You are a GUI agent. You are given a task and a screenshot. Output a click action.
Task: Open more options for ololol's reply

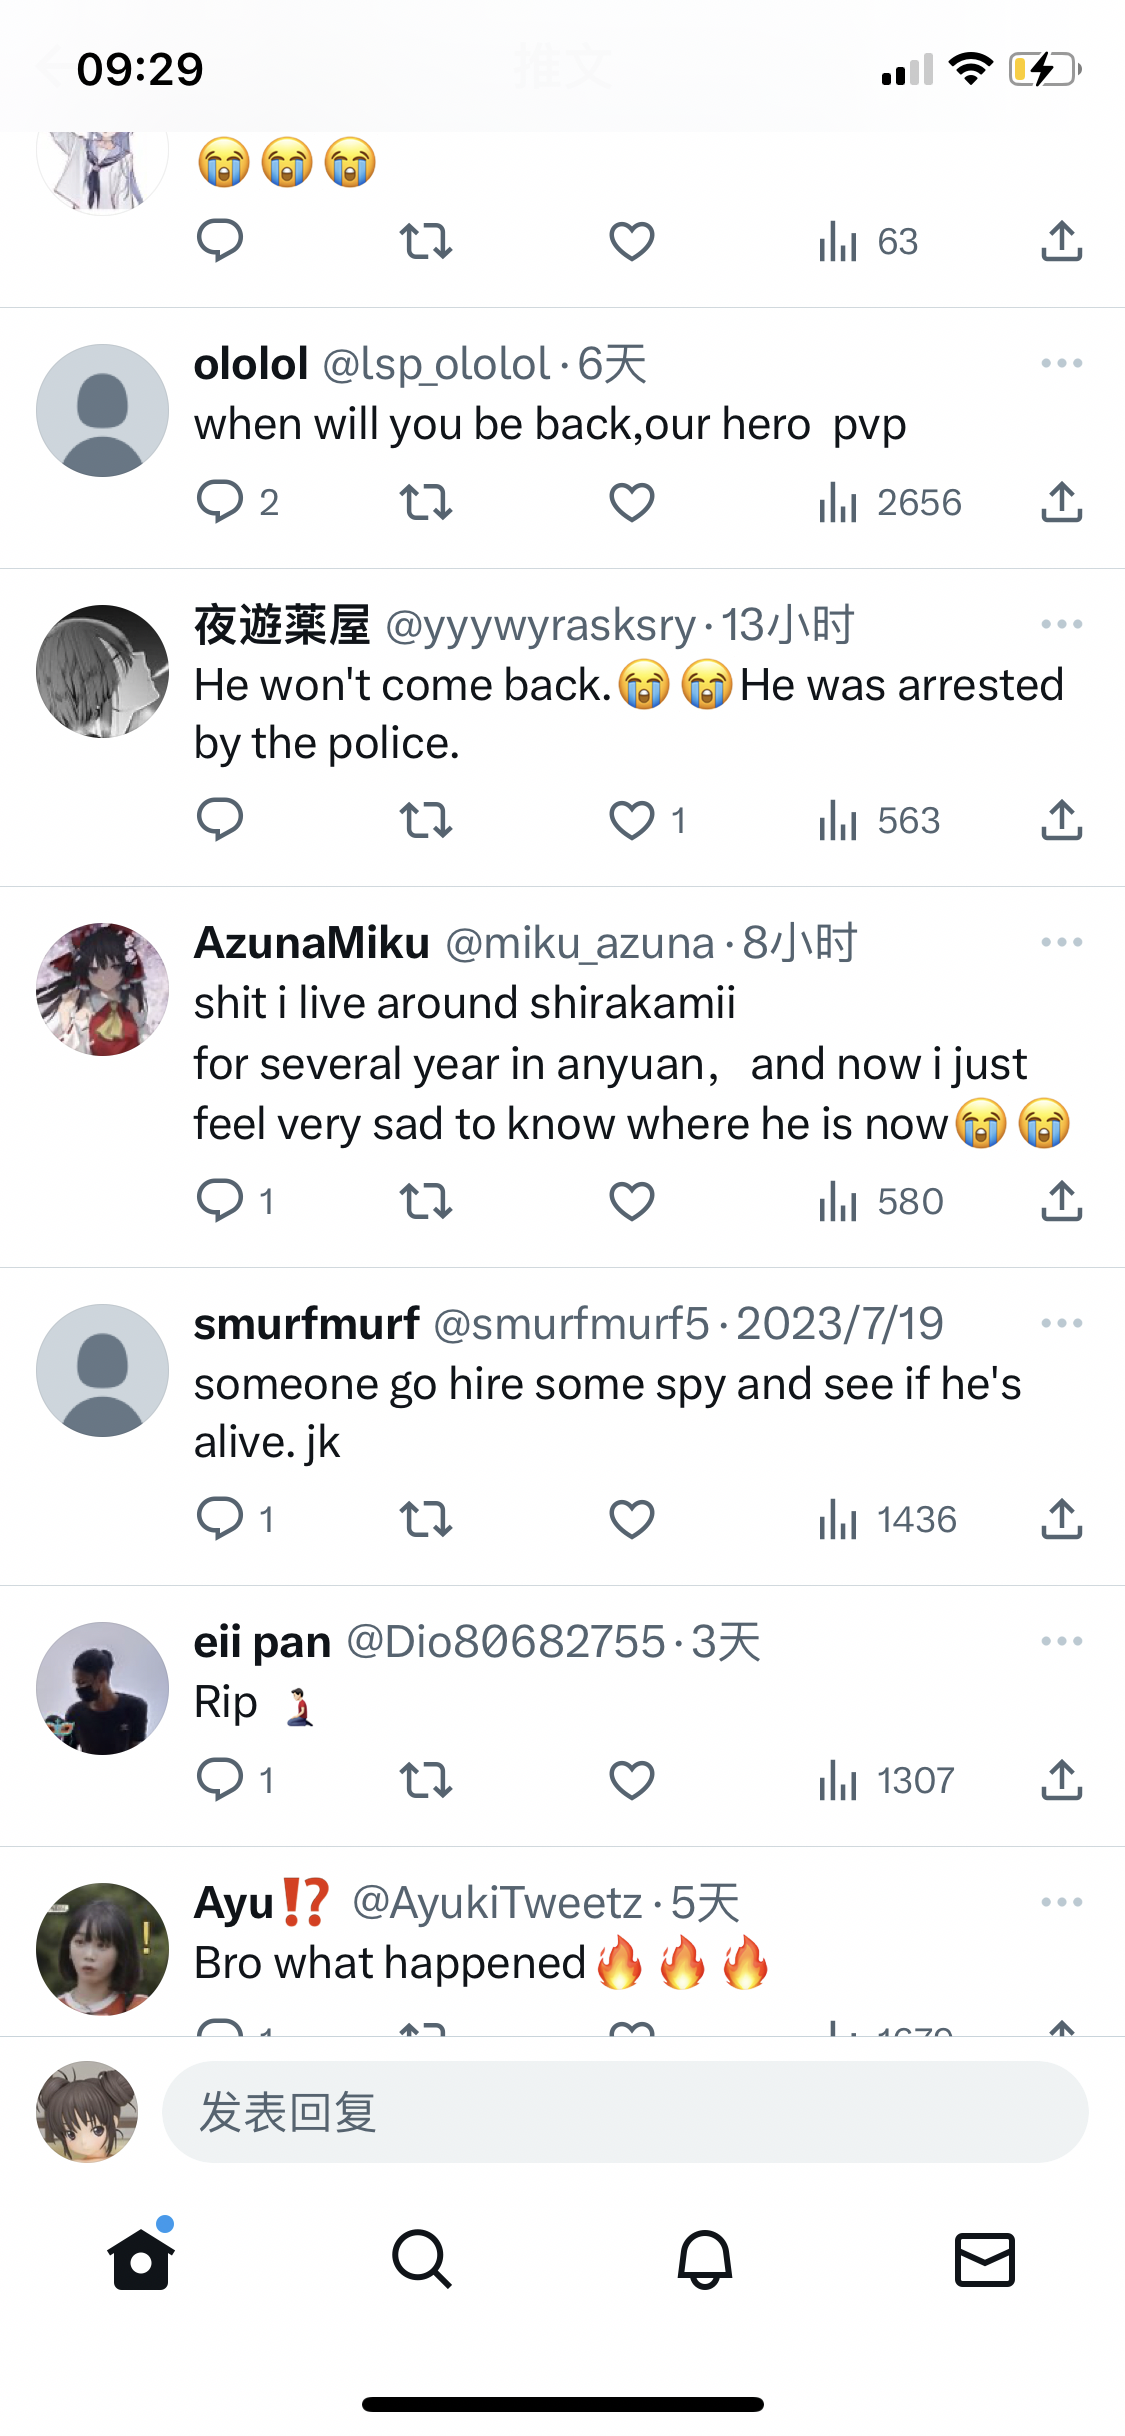(1061, 364)
